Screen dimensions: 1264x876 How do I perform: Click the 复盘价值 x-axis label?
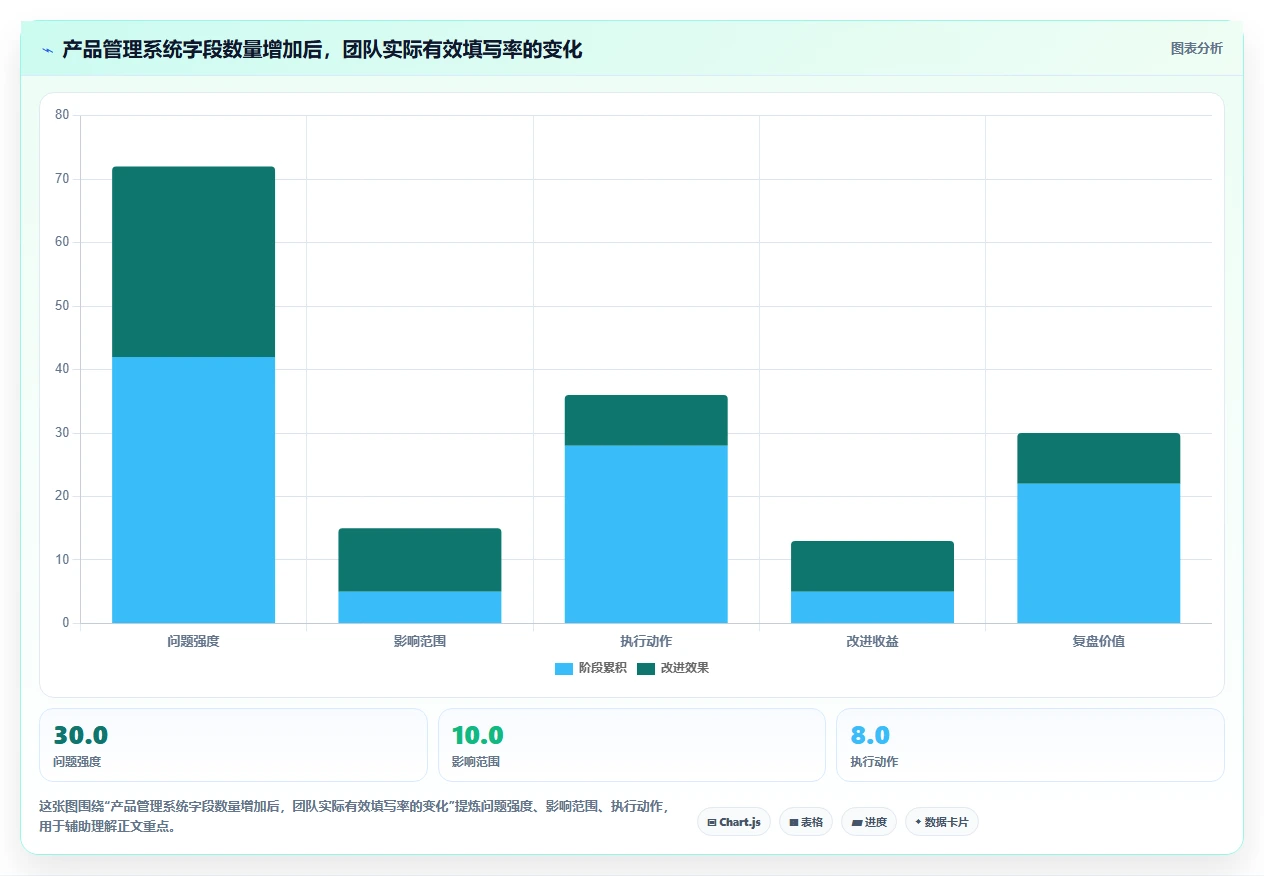click(x=1099, y=641)
